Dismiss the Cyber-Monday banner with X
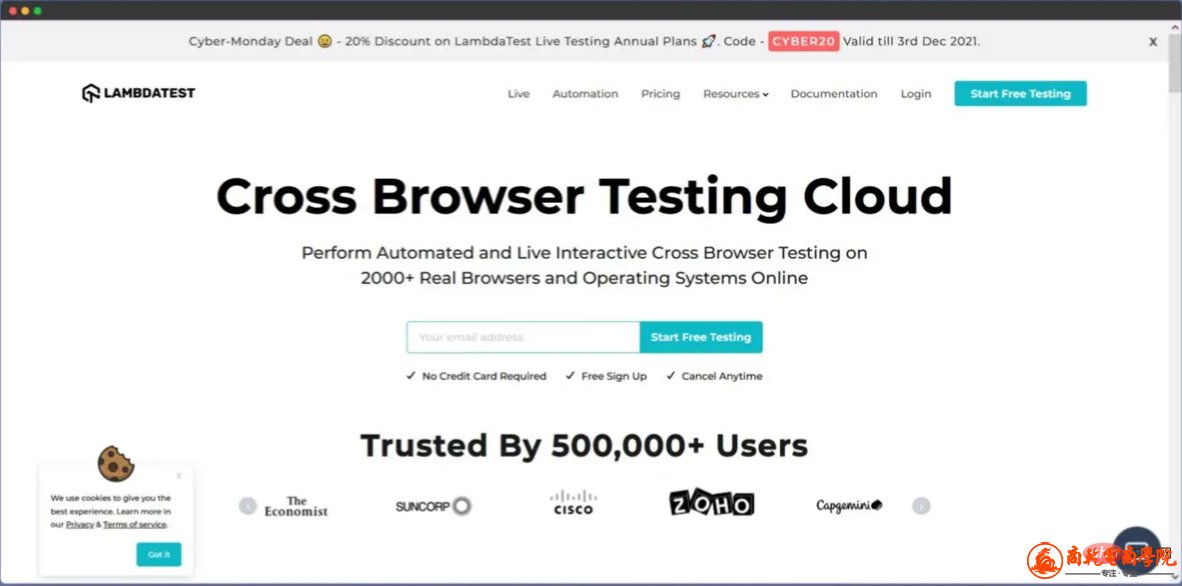The height and width of the screenshot is (586, 1182). (x=1153, y=42)
